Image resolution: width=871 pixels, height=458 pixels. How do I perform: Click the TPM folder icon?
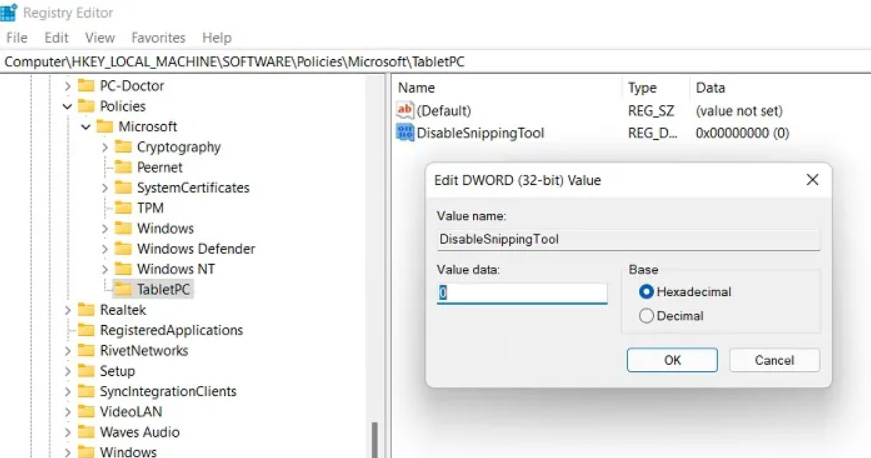123,208
